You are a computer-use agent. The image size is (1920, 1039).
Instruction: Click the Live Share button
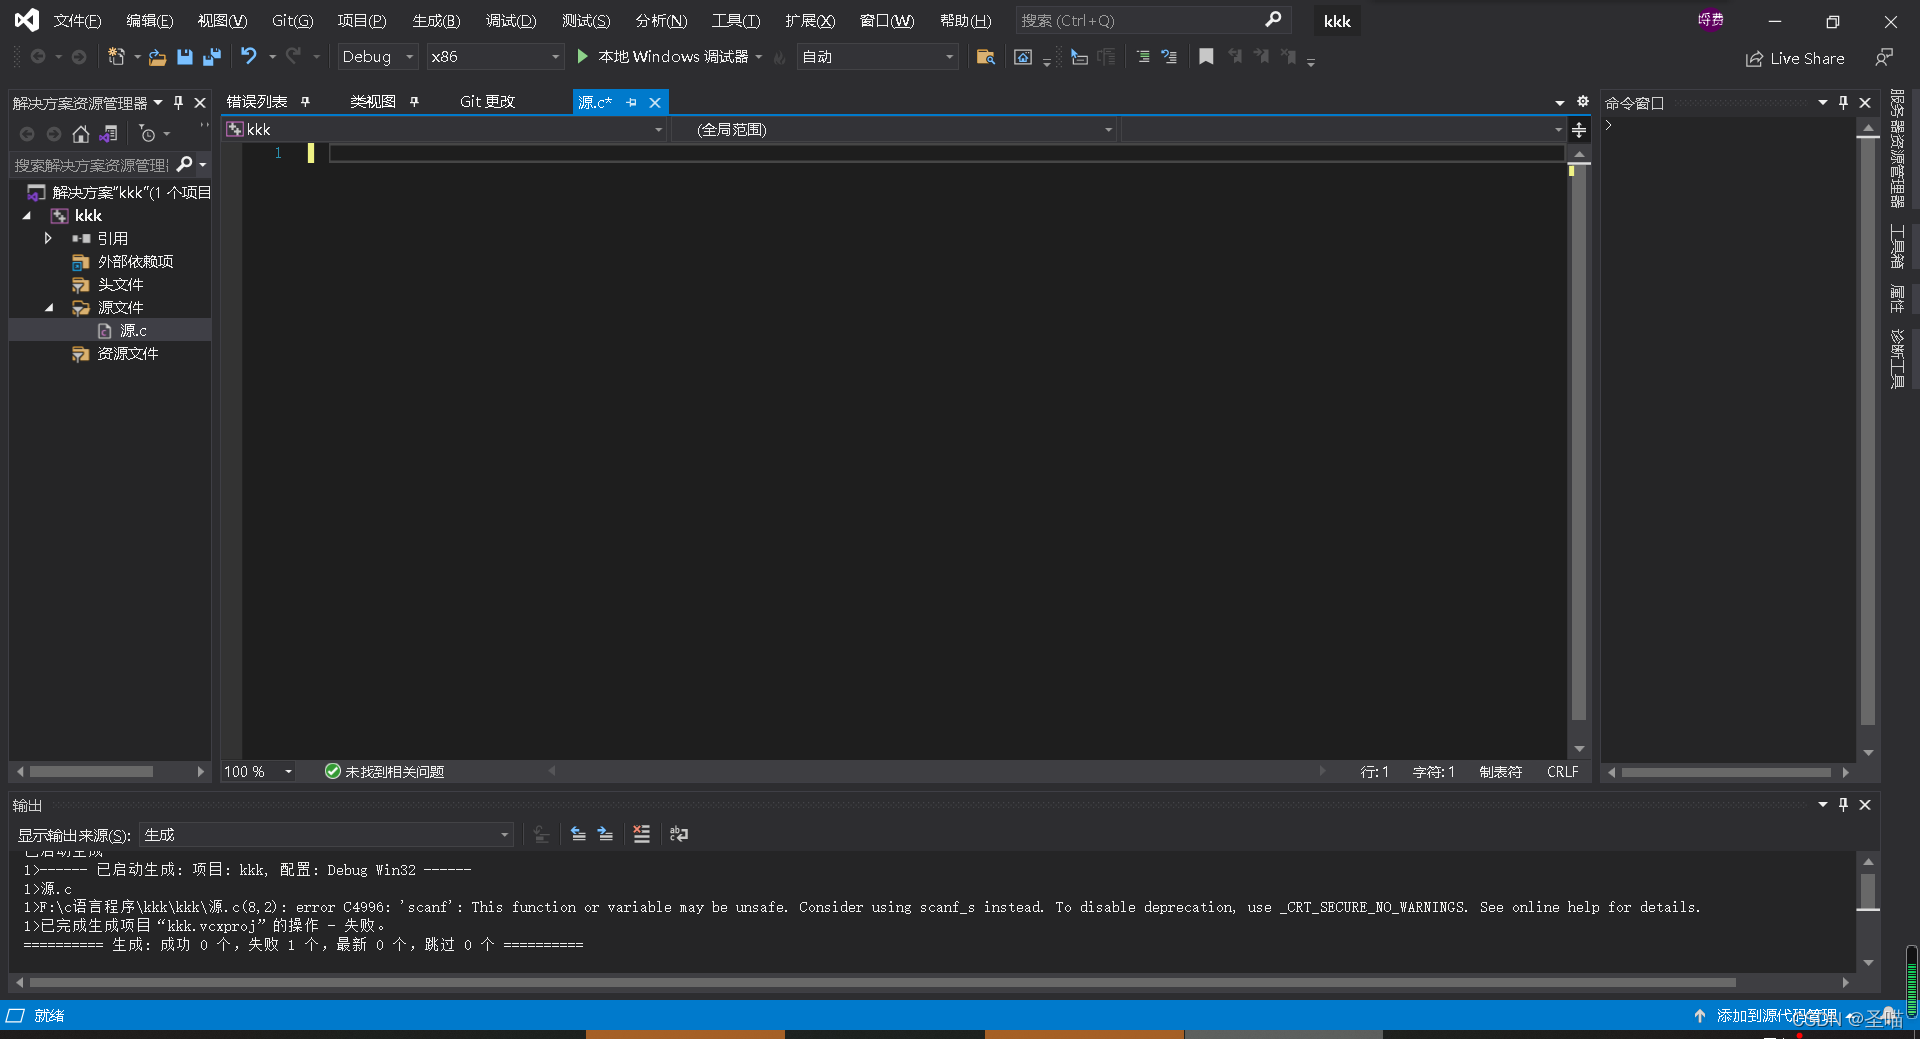click(1795, 58)
